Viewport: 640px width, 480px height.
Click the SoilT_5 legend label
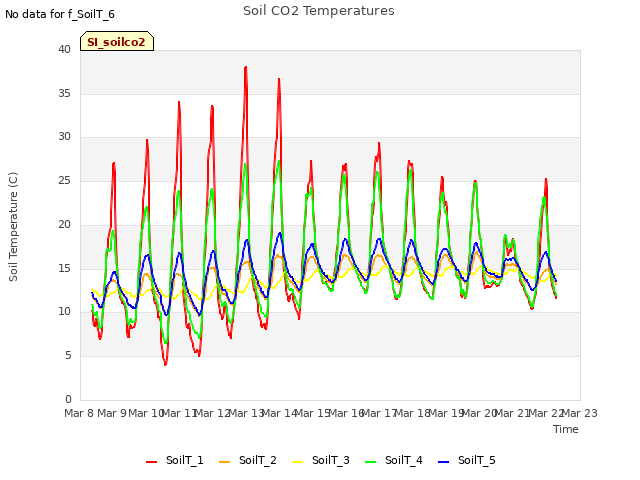coord(476,460)
